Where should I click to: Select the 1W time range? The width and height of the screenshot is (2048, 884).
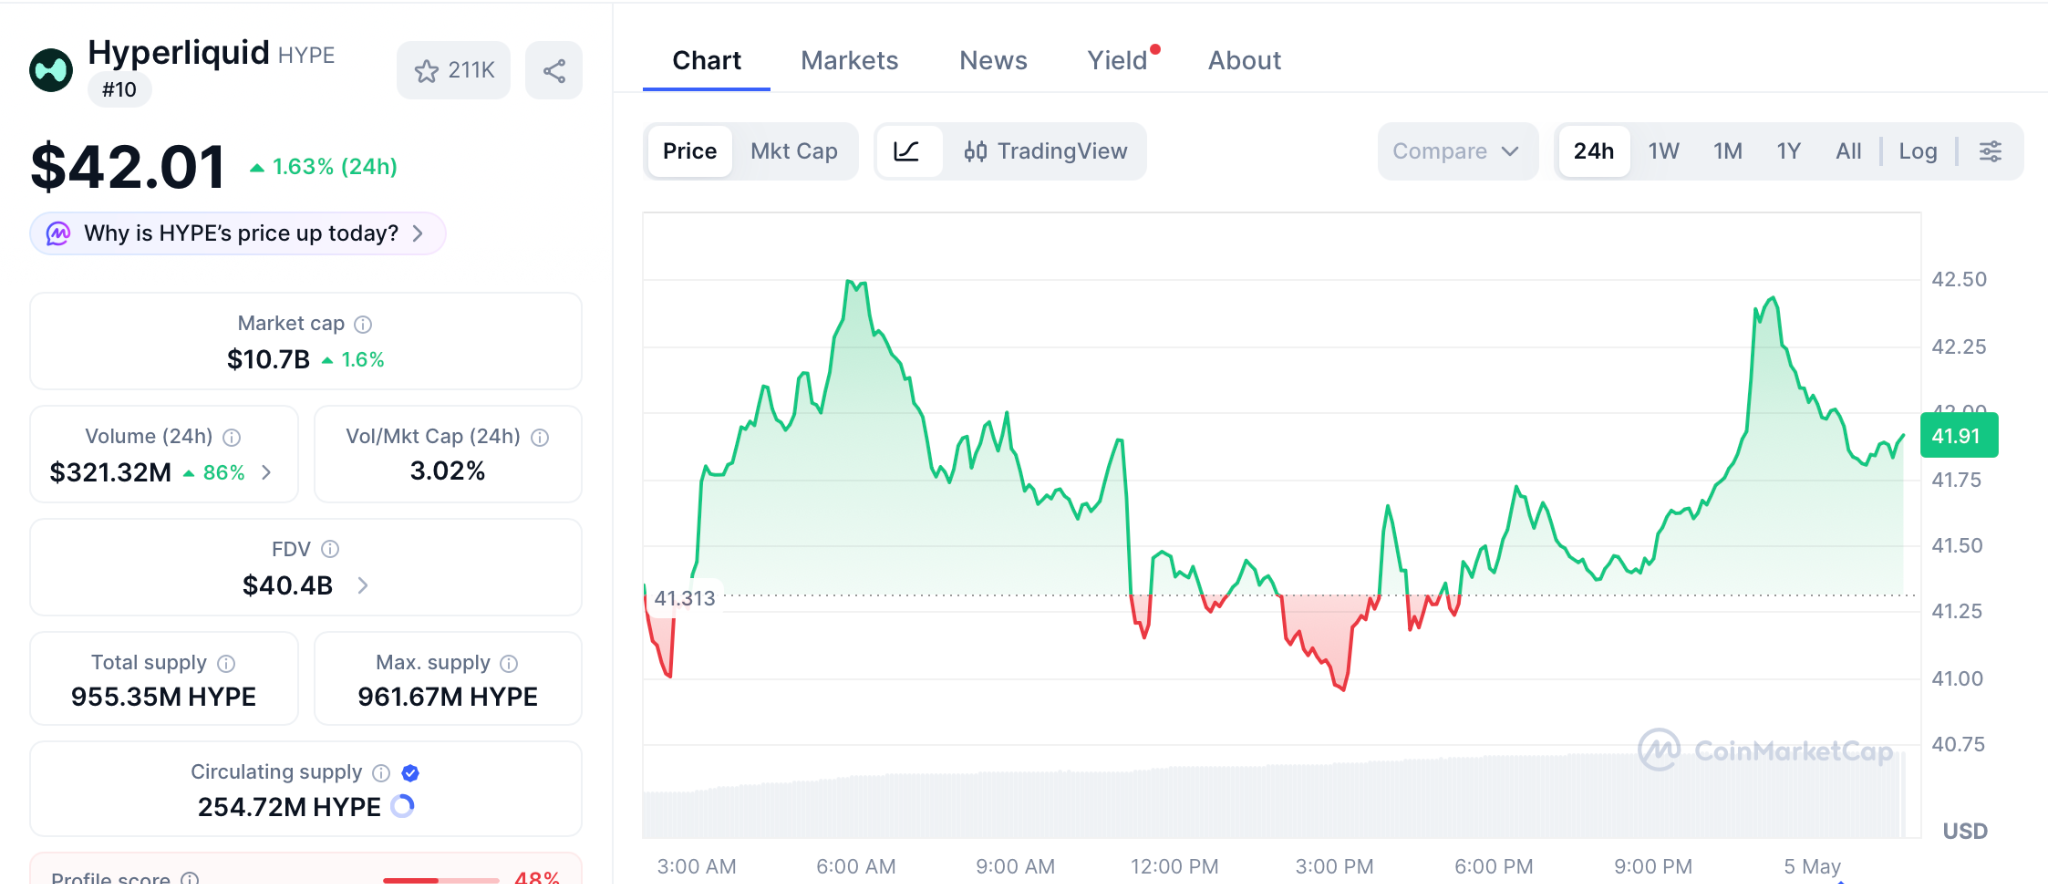[1663, 151]
